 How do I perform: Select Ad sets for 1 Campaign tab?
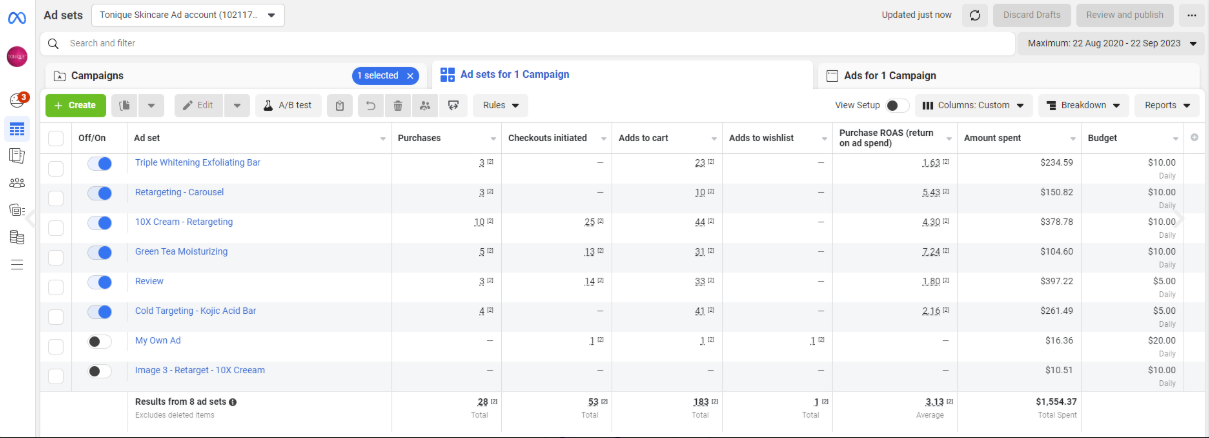click(x=621, y=75)
